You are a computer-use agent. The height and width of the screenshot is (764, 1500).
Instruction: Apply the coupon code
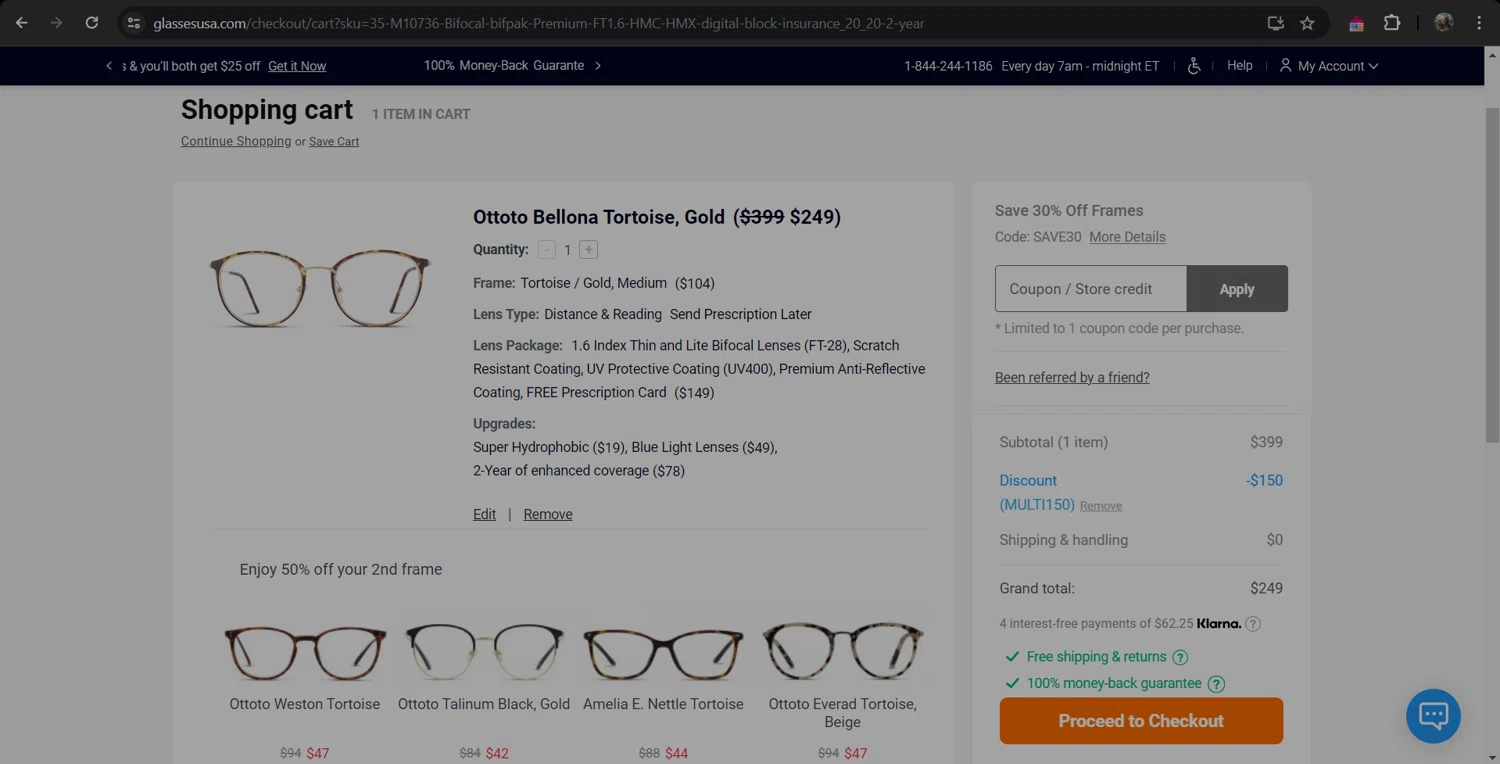[1237, 289]
